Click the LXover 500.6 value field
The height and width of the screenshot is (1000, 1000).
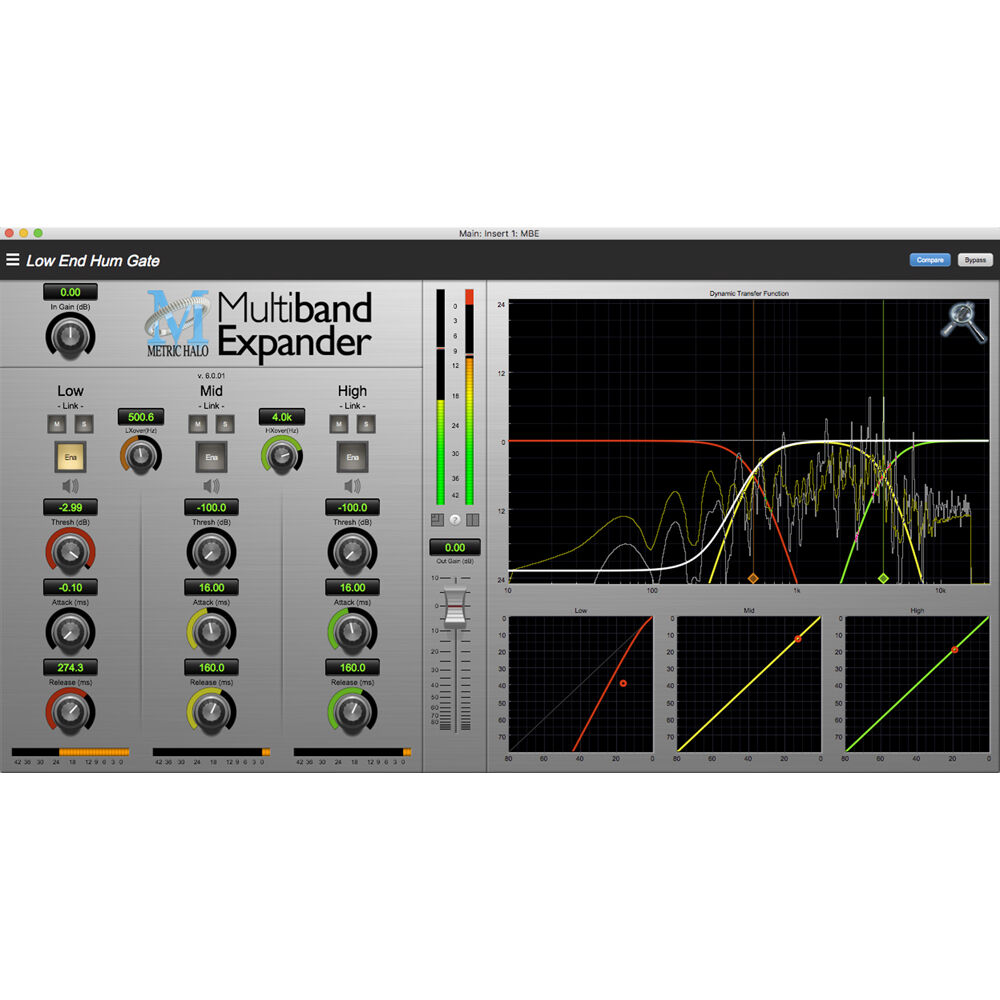tap(141, 417)
